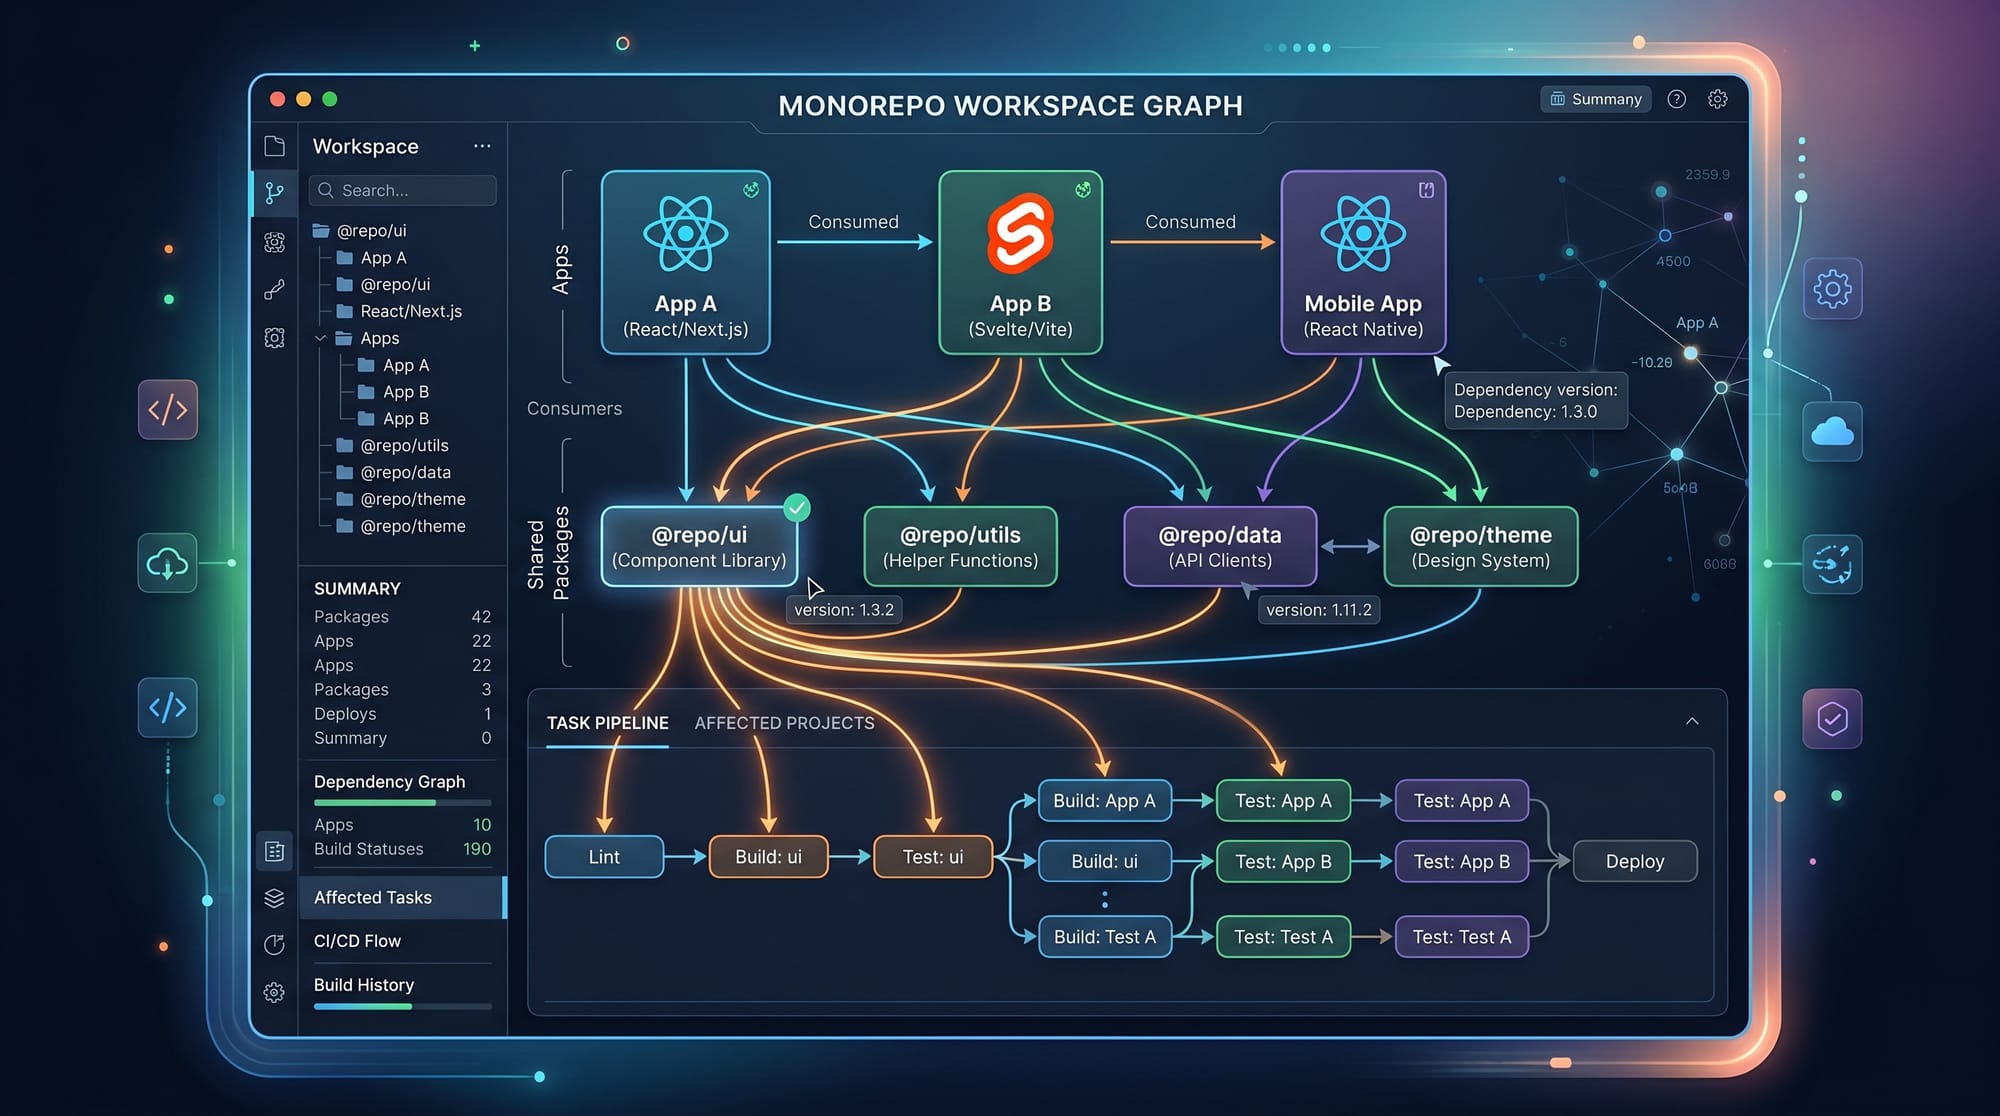Screen dimensions: 2000x1116
Task: Collapse the Apps tree folder
Action: click(x=321, y=339)
